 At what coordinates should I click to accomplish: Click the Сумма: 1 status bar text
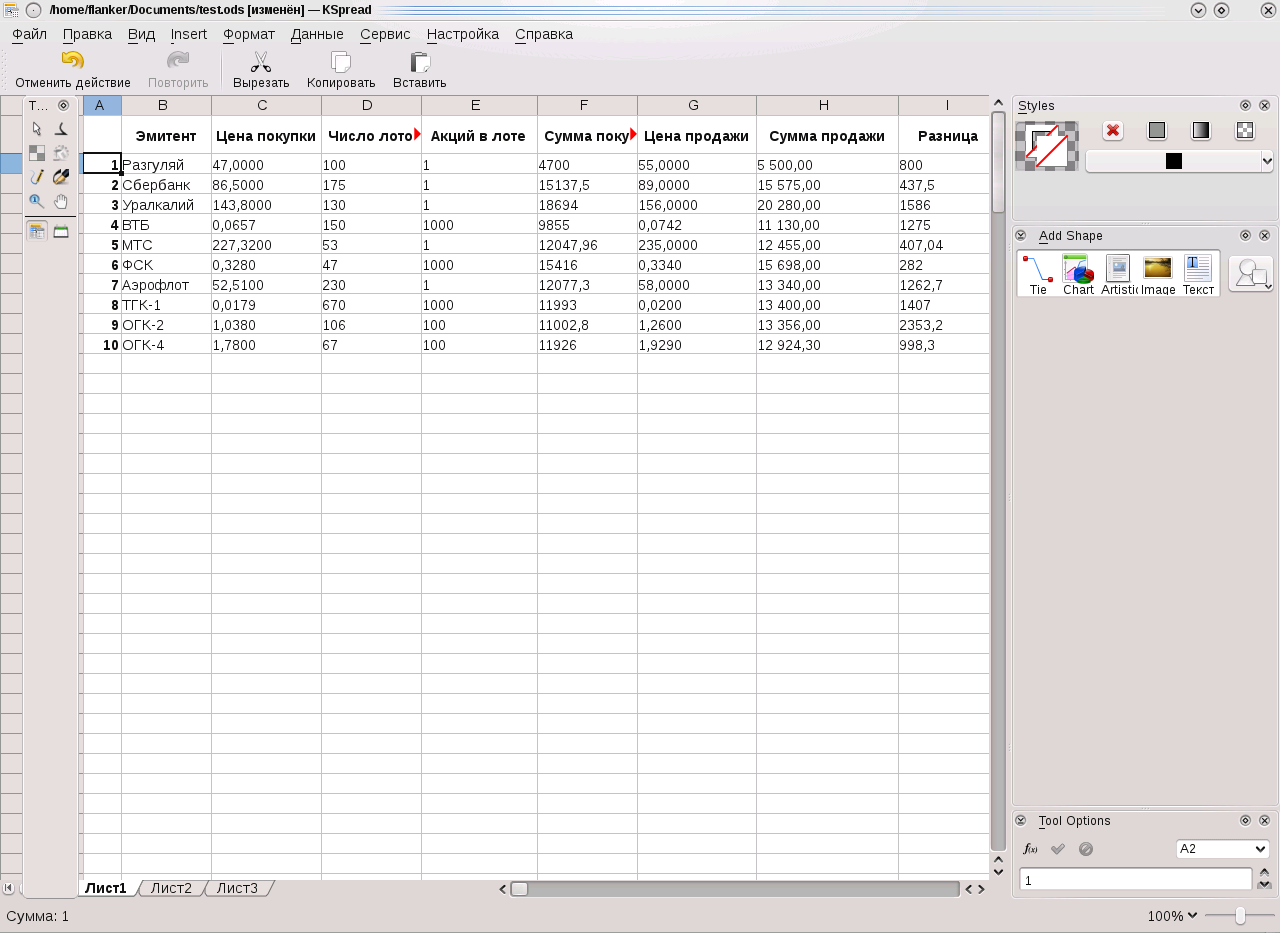[38, 916]
